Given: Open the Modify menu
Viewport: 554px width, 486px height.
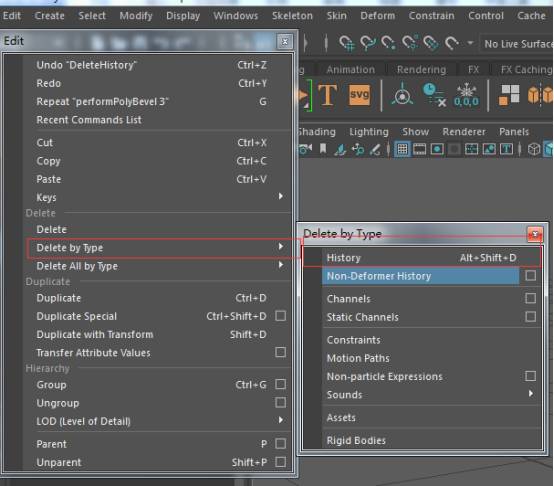Looking at the screenshot, I should pyautogui.click(x=136, y=16).
